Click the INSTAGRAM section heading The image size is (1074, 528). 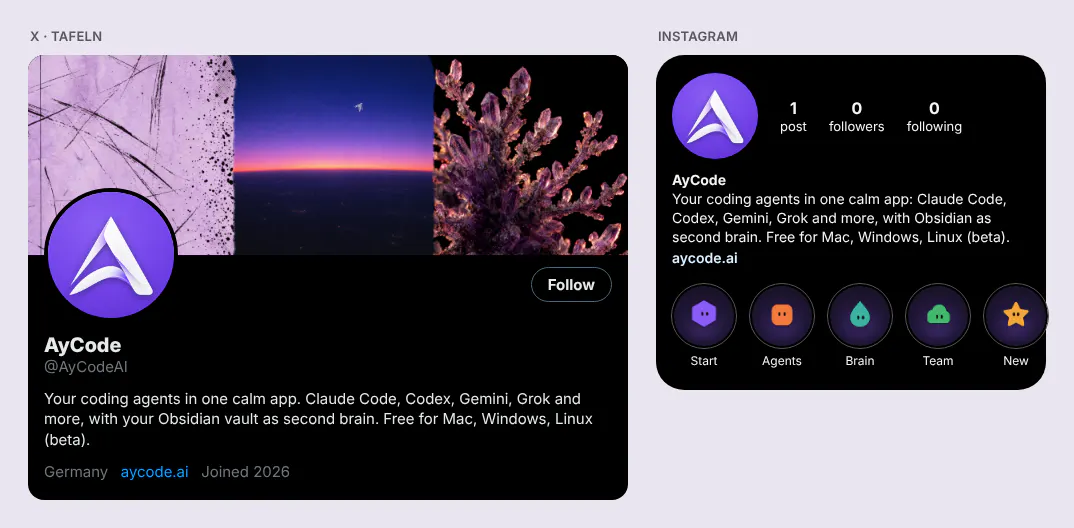pyautogui.click(x=698, y=36)
